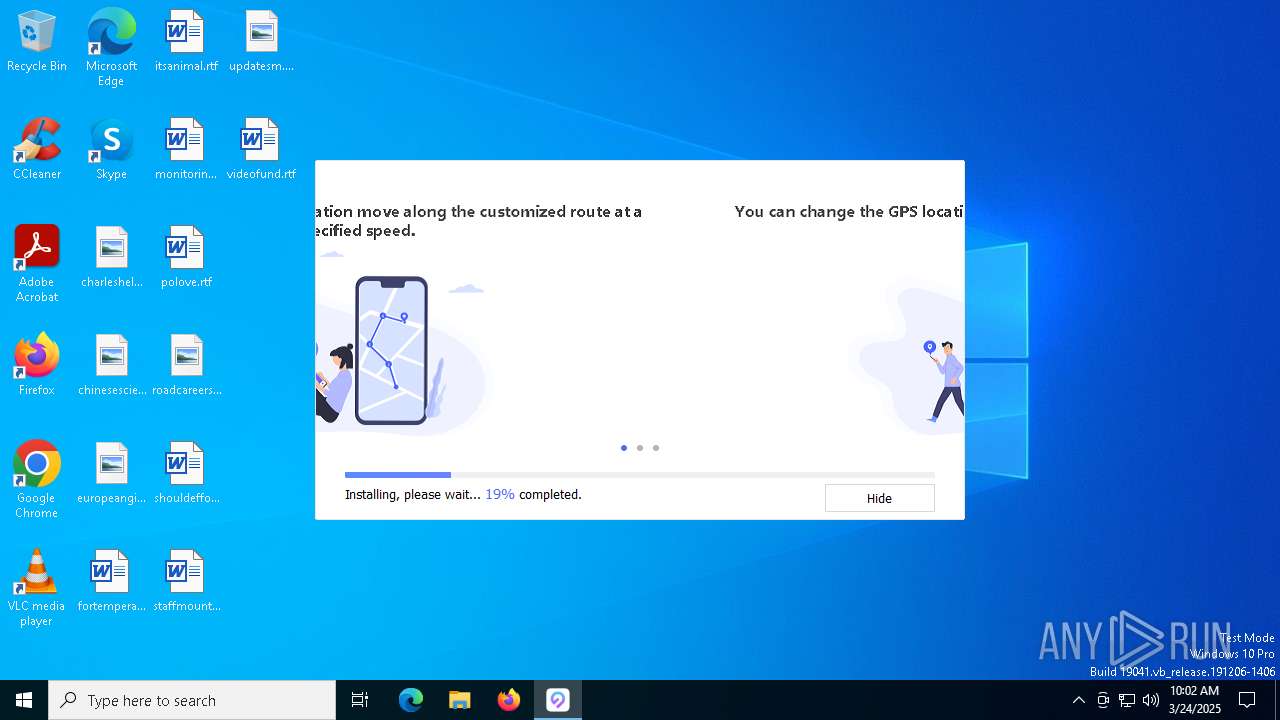The width and height of the screenshot is (1280, 720).
Task: Open Edge from the taskbar
Action: 411,700
